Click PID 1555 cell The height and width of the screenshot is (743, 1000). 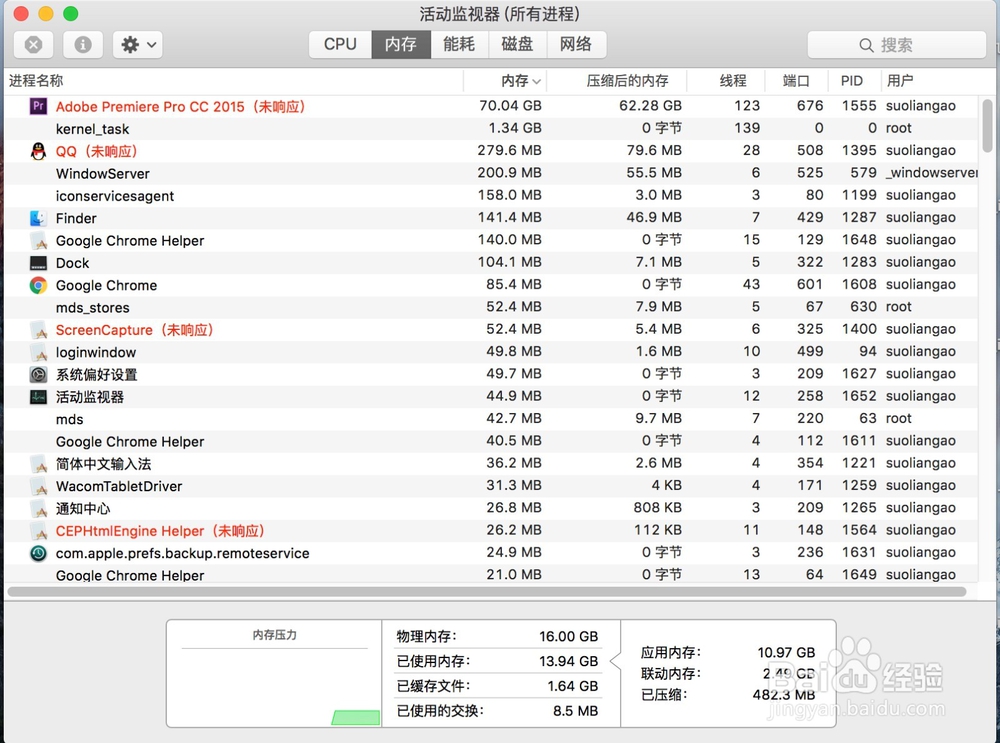coord(859,105)
